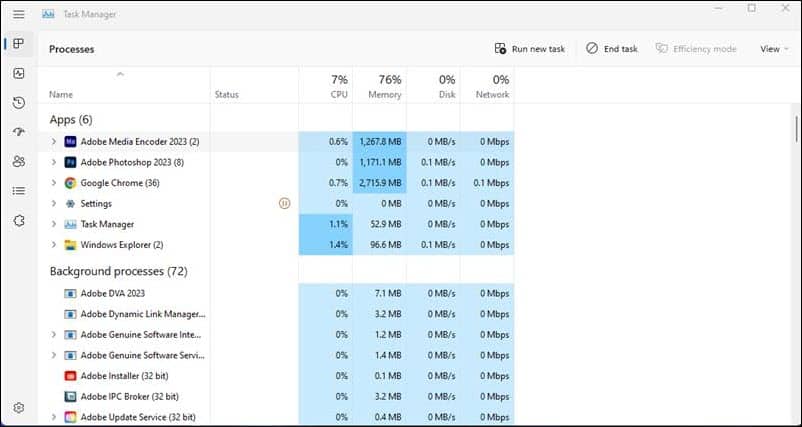The height and width of the screenshot is (427, 802).
Task: Click the Adobe Update Service icon
Action: (70, 417)
